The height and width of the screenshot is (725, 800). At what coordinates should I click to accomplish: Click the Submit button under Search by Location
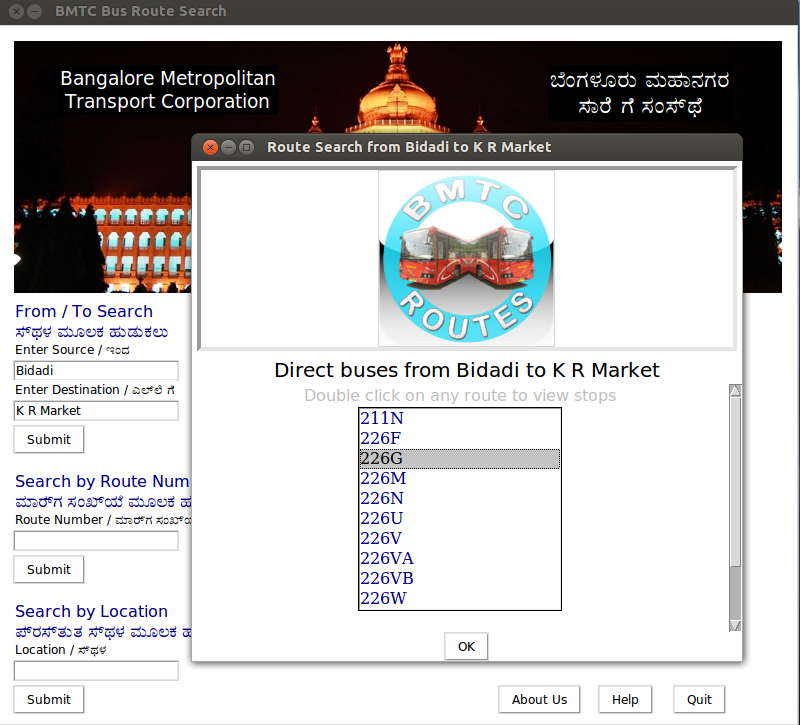click(48, 699)
